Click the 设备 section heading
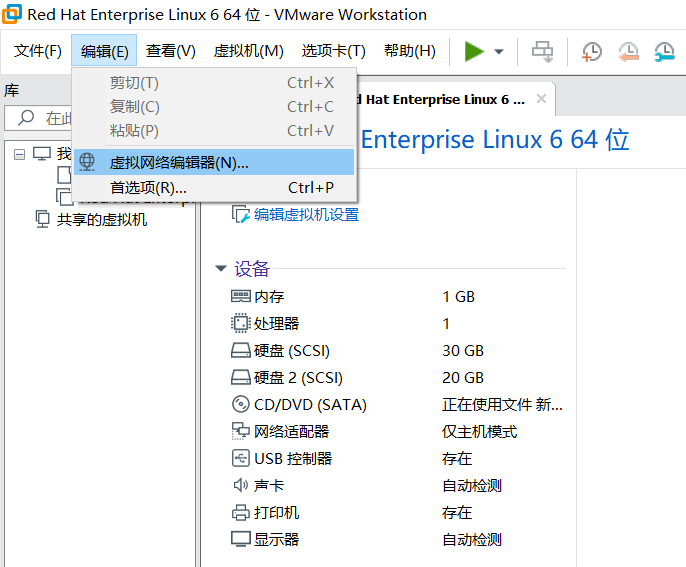Viewport: 686px width, 567px height. click(252, 269)
